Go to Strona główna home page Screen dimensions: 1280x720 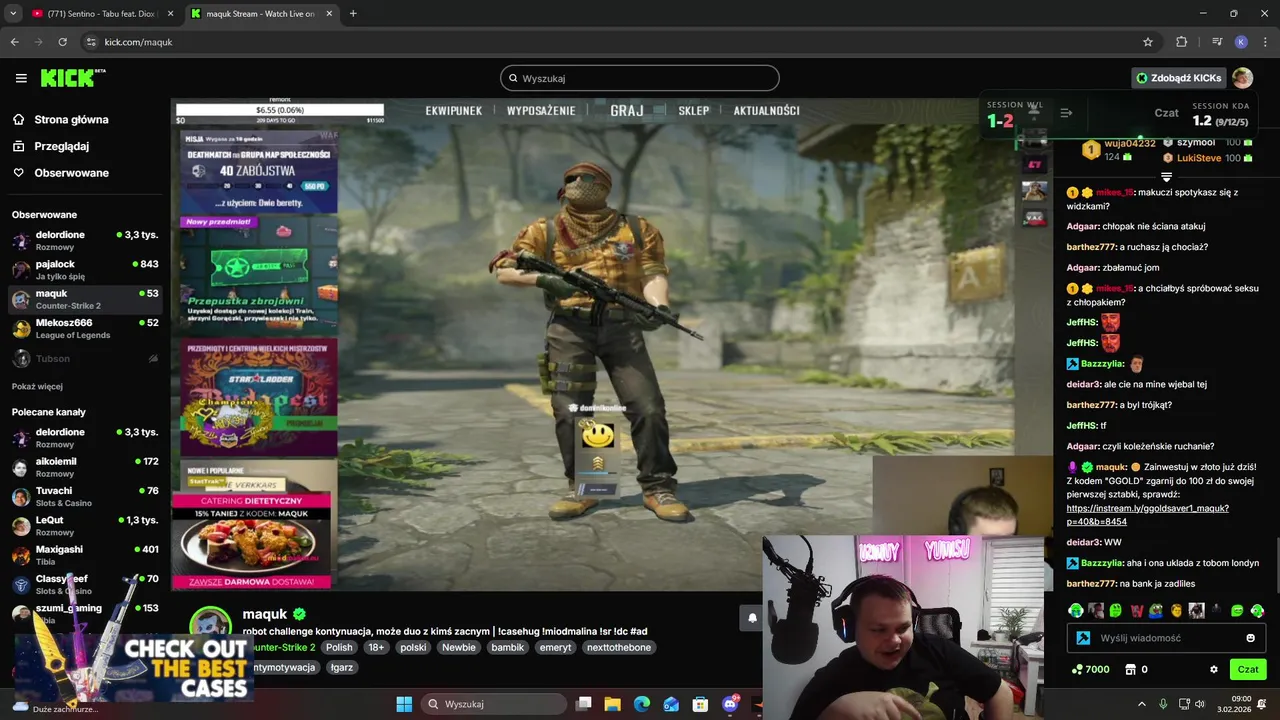click(71, 119)
